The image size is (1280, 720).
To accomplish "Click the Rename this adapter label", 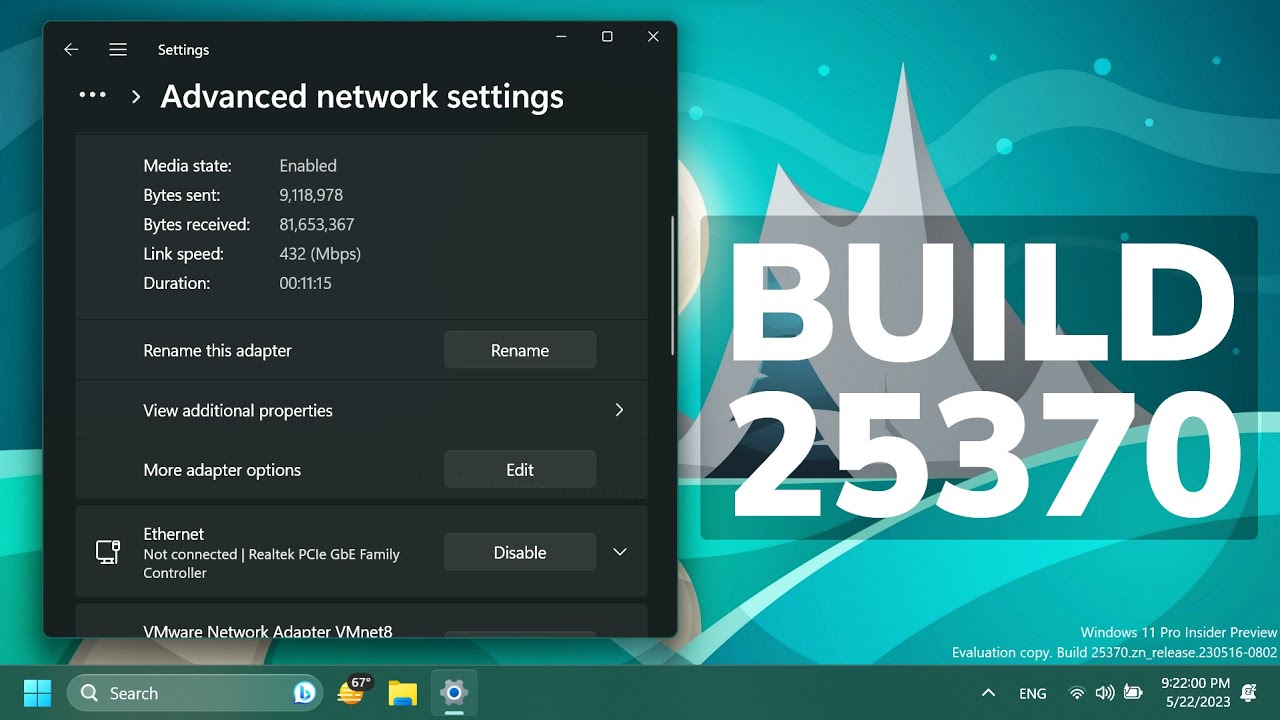I will click(x=217, y=350).
